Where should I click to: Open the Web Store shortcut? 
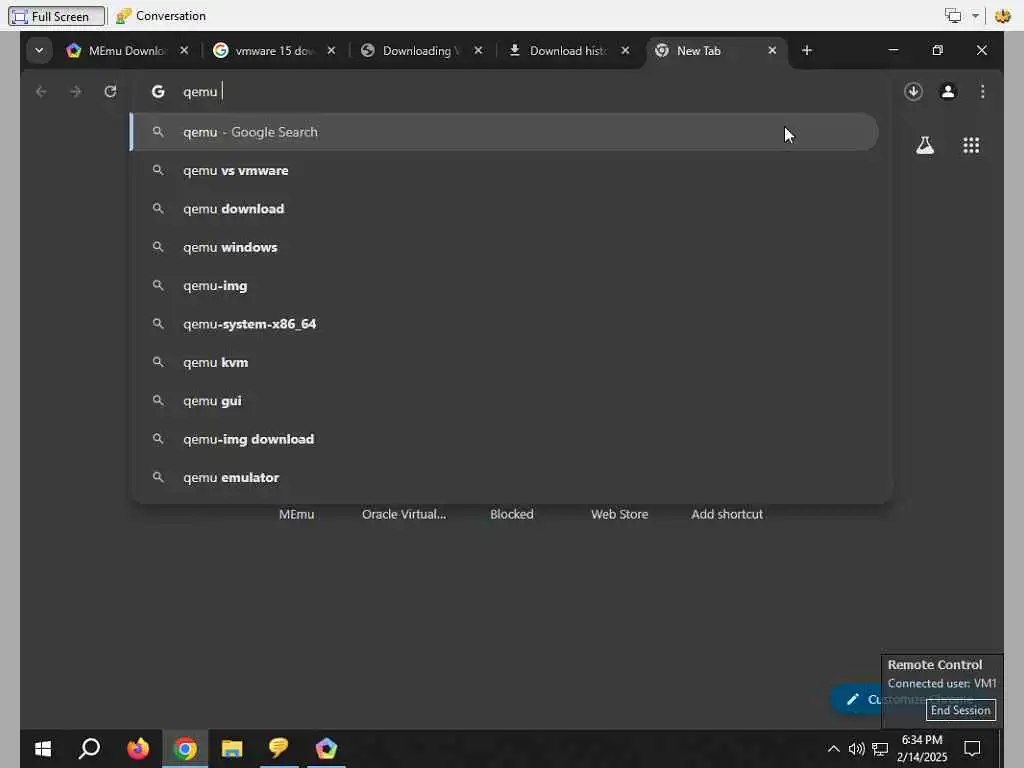coord(620,514)
